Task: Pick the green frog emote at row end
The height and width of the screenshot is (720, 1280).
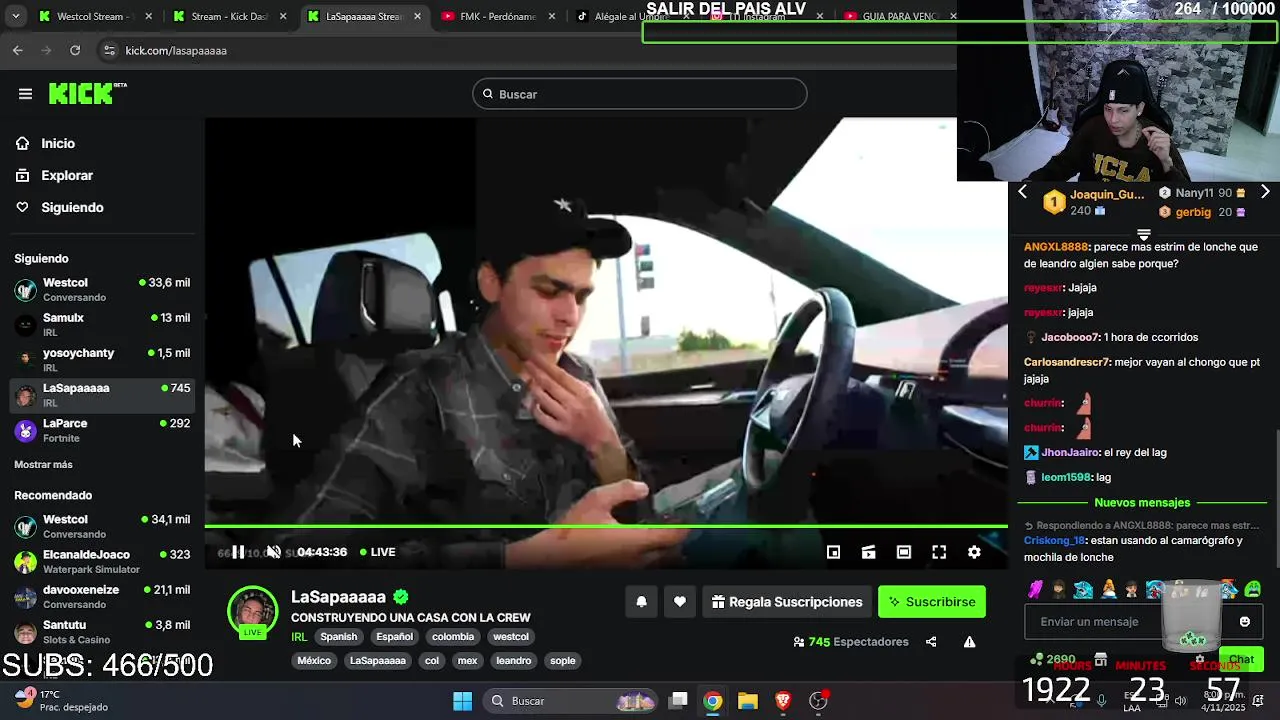Action: click(x=1253, y=589)
